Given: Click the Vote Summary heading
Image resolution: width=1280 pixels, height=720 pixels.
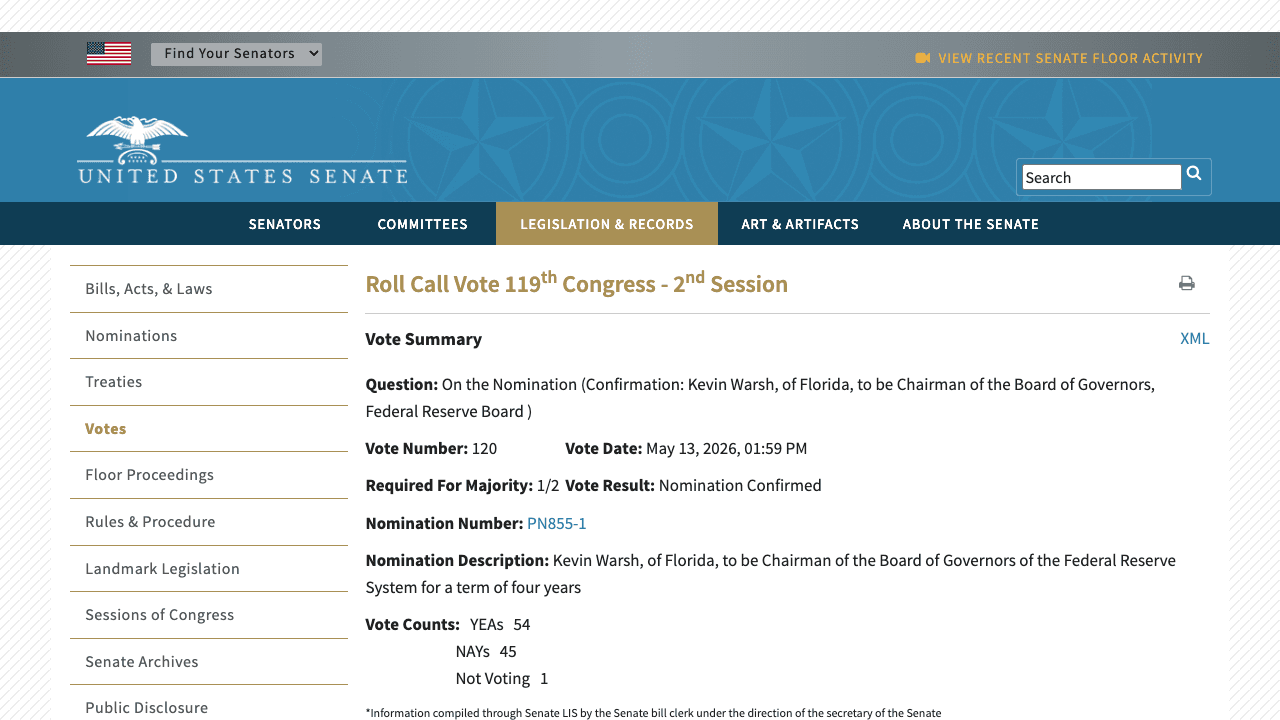Looking at the screenshot, I should pyautogui.click(x=424, y=339).
